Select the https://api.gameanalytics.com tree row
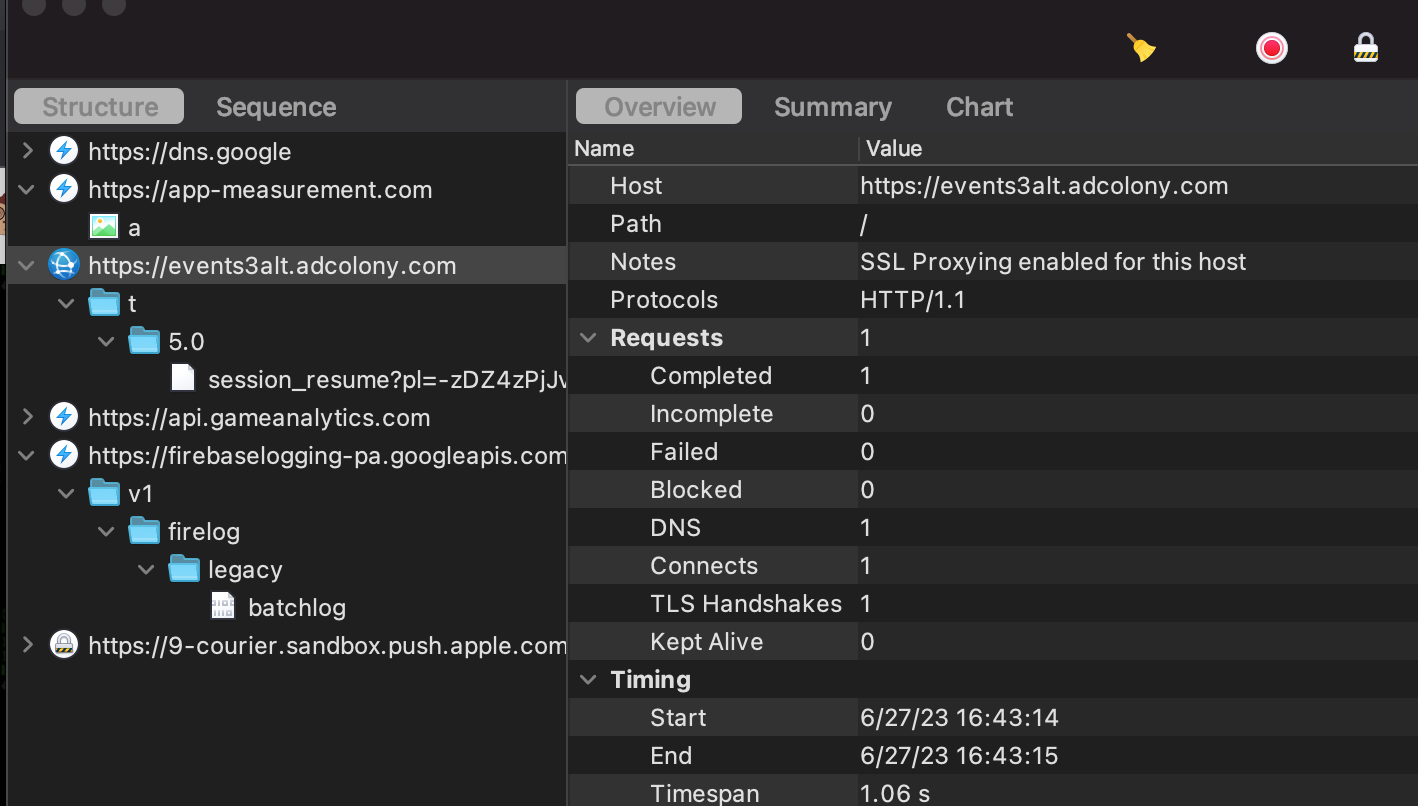1418x806 pixels. point(287,417)
